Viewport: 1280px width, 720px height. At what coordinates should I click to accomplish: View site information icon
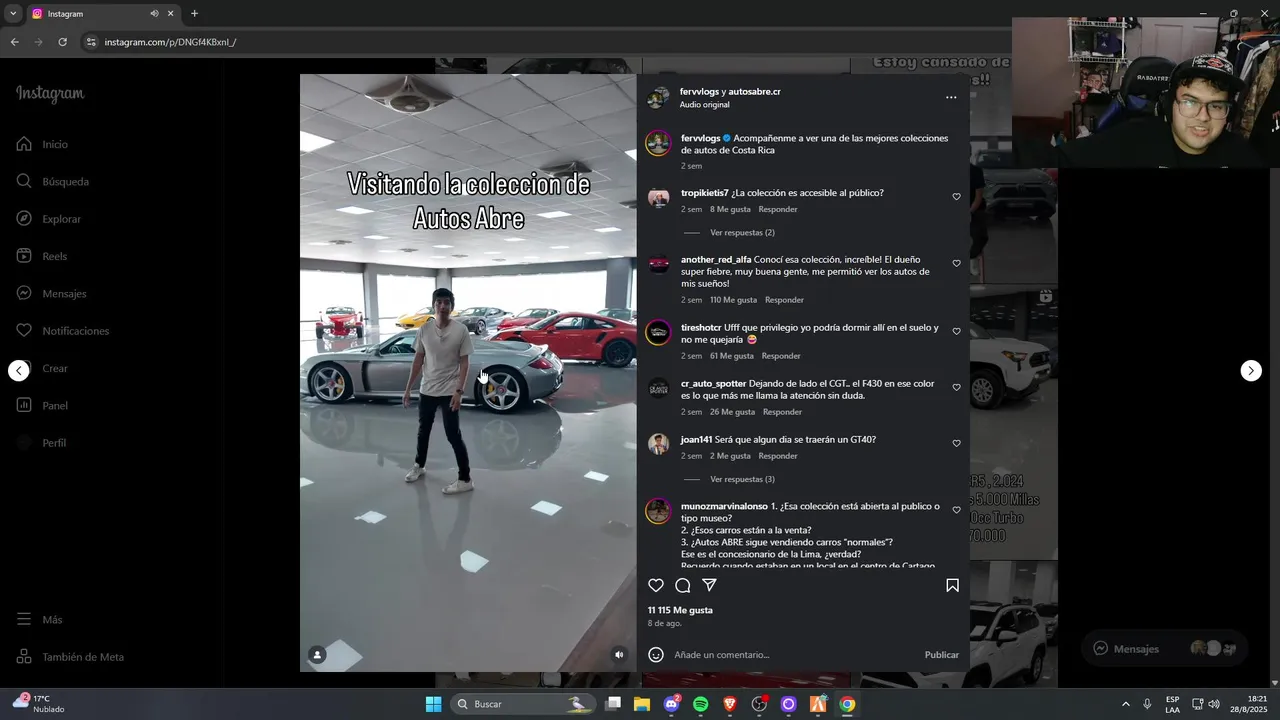coord(91,42)
